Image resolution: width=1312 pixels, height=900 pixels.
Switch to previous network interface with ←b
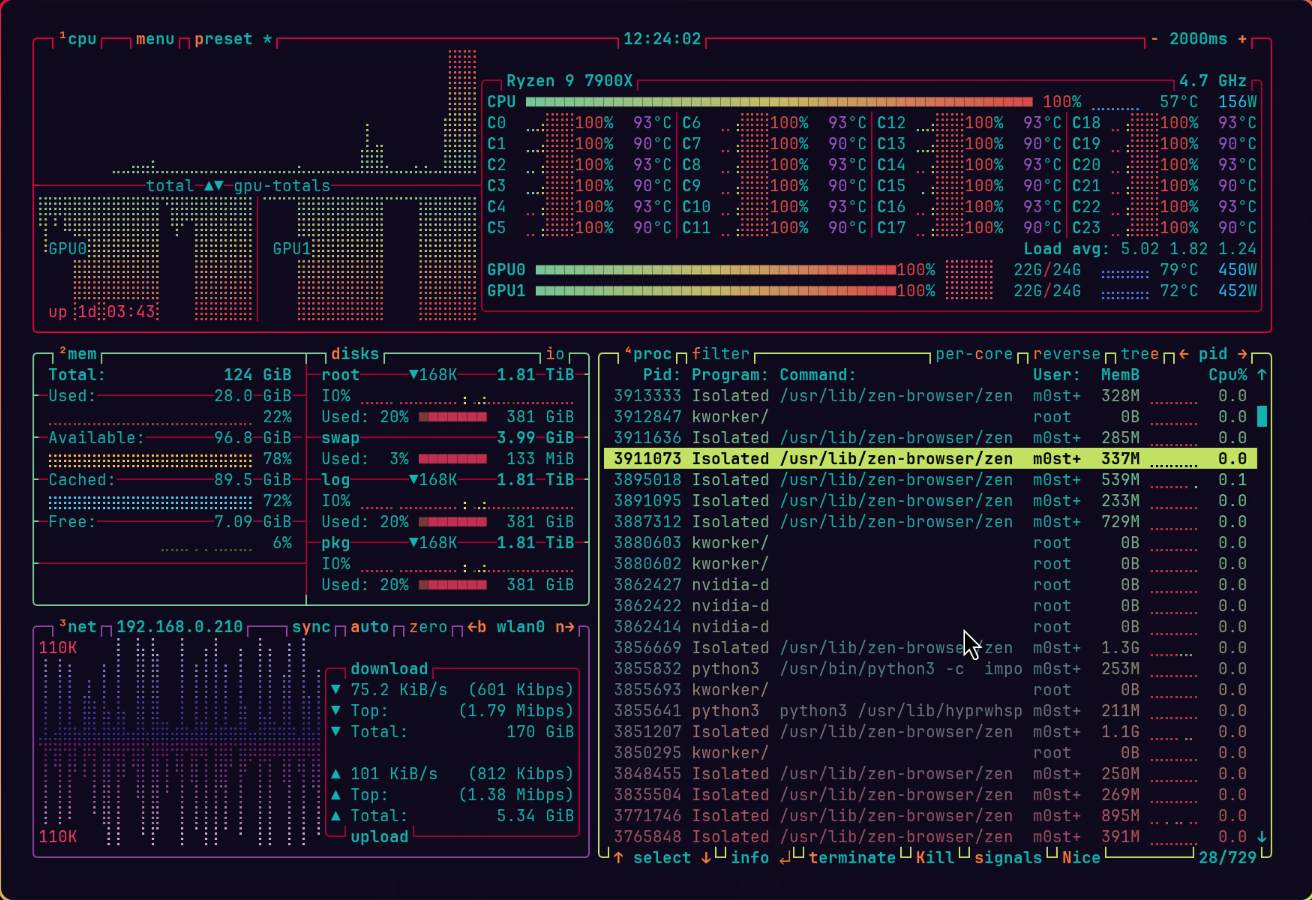pyautogui.click(x=477, y=627)
